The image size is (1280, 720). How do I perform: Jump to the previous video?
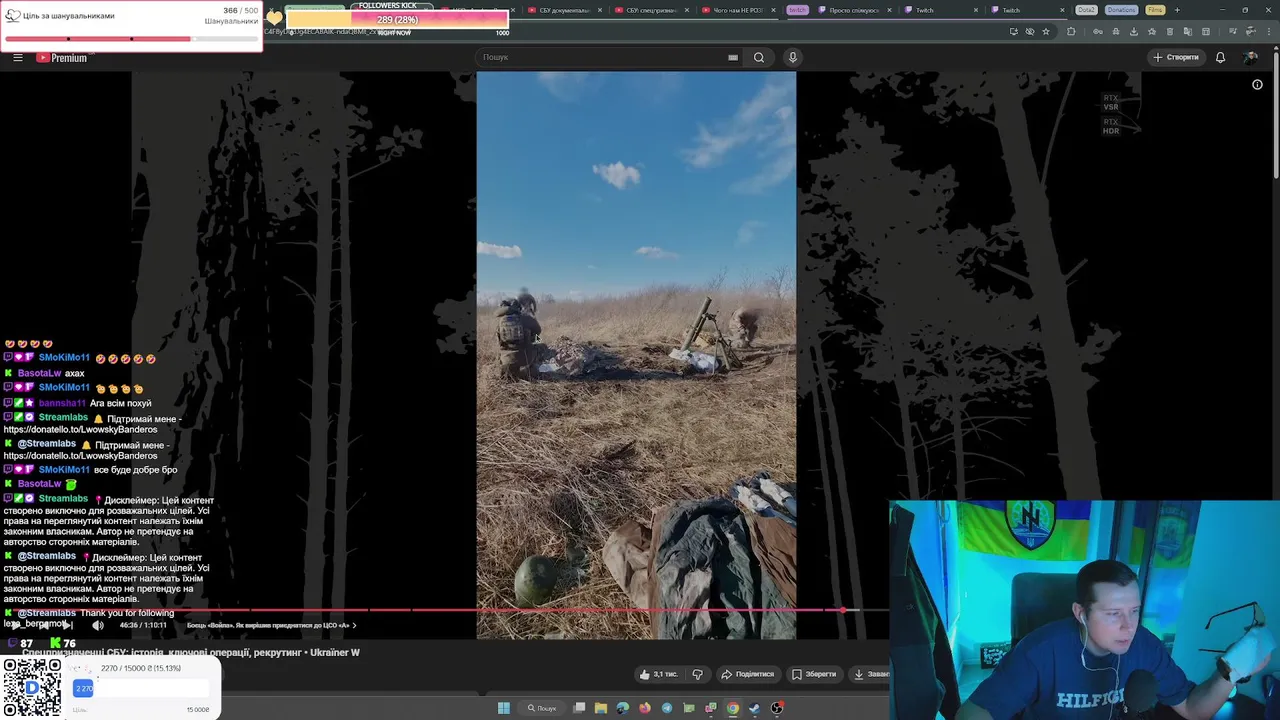point(44,626)
